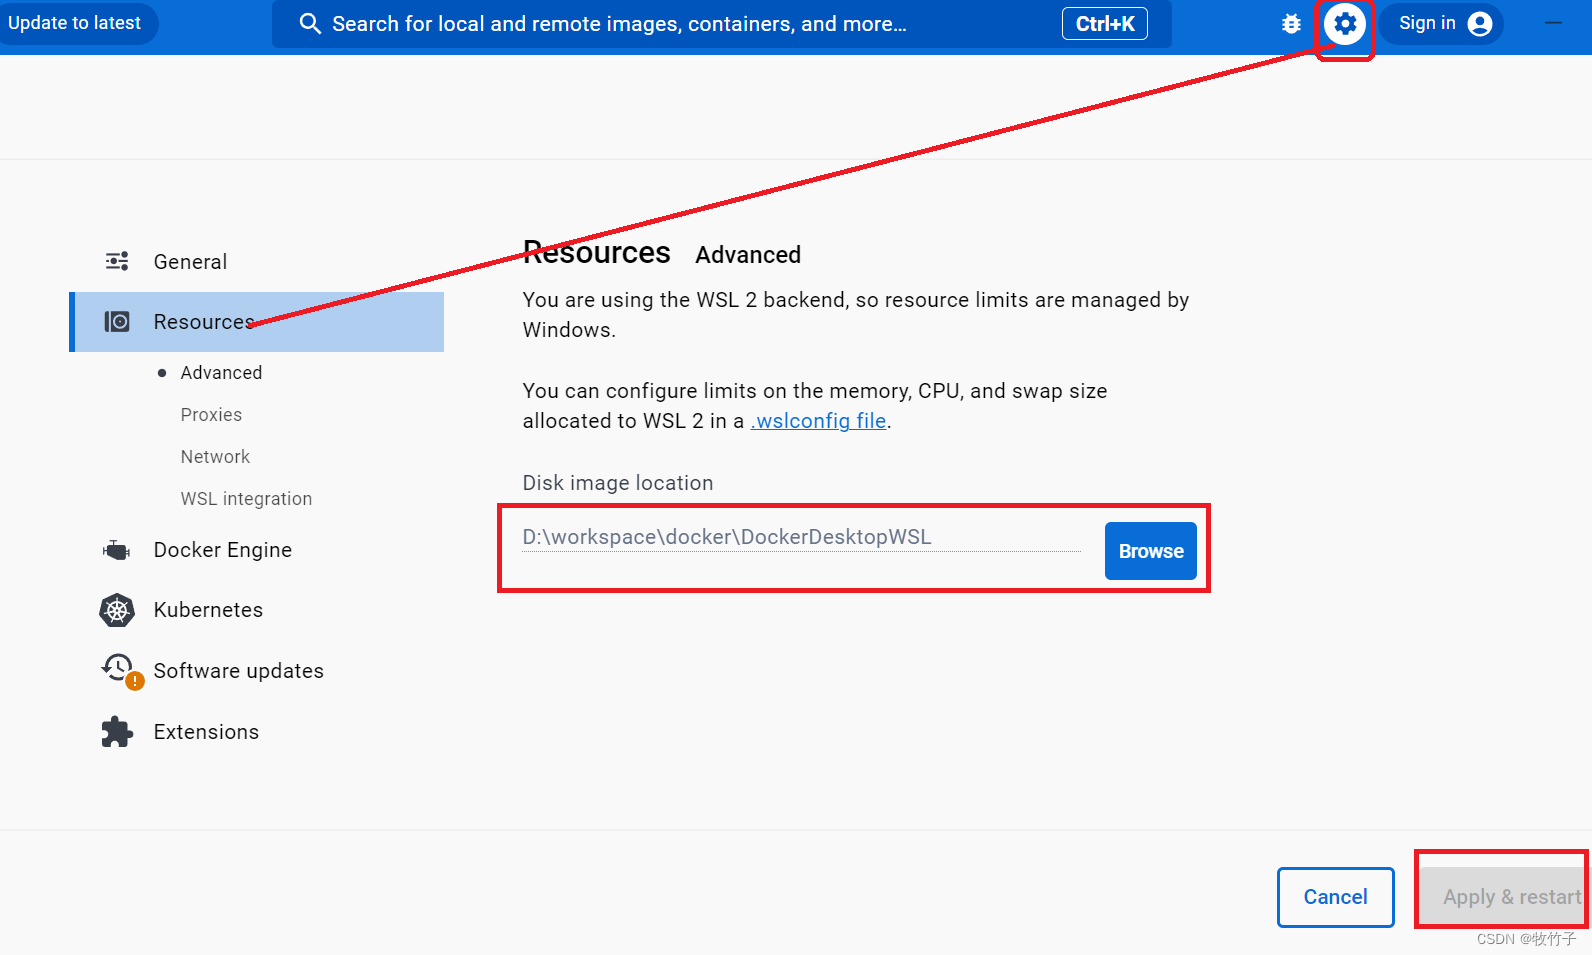Select the Proxies sub-item
The width and height of the screenshot is (1592, 955).
tap(211, 415)
